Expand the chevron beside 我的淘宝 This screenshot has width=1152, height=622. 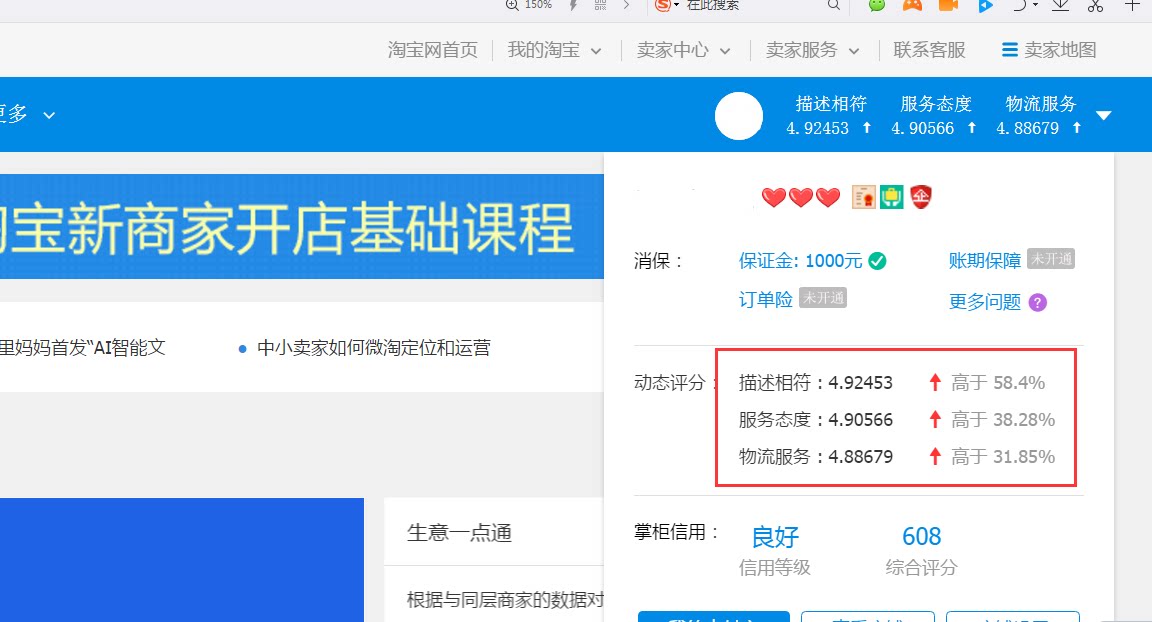(596, 51)
